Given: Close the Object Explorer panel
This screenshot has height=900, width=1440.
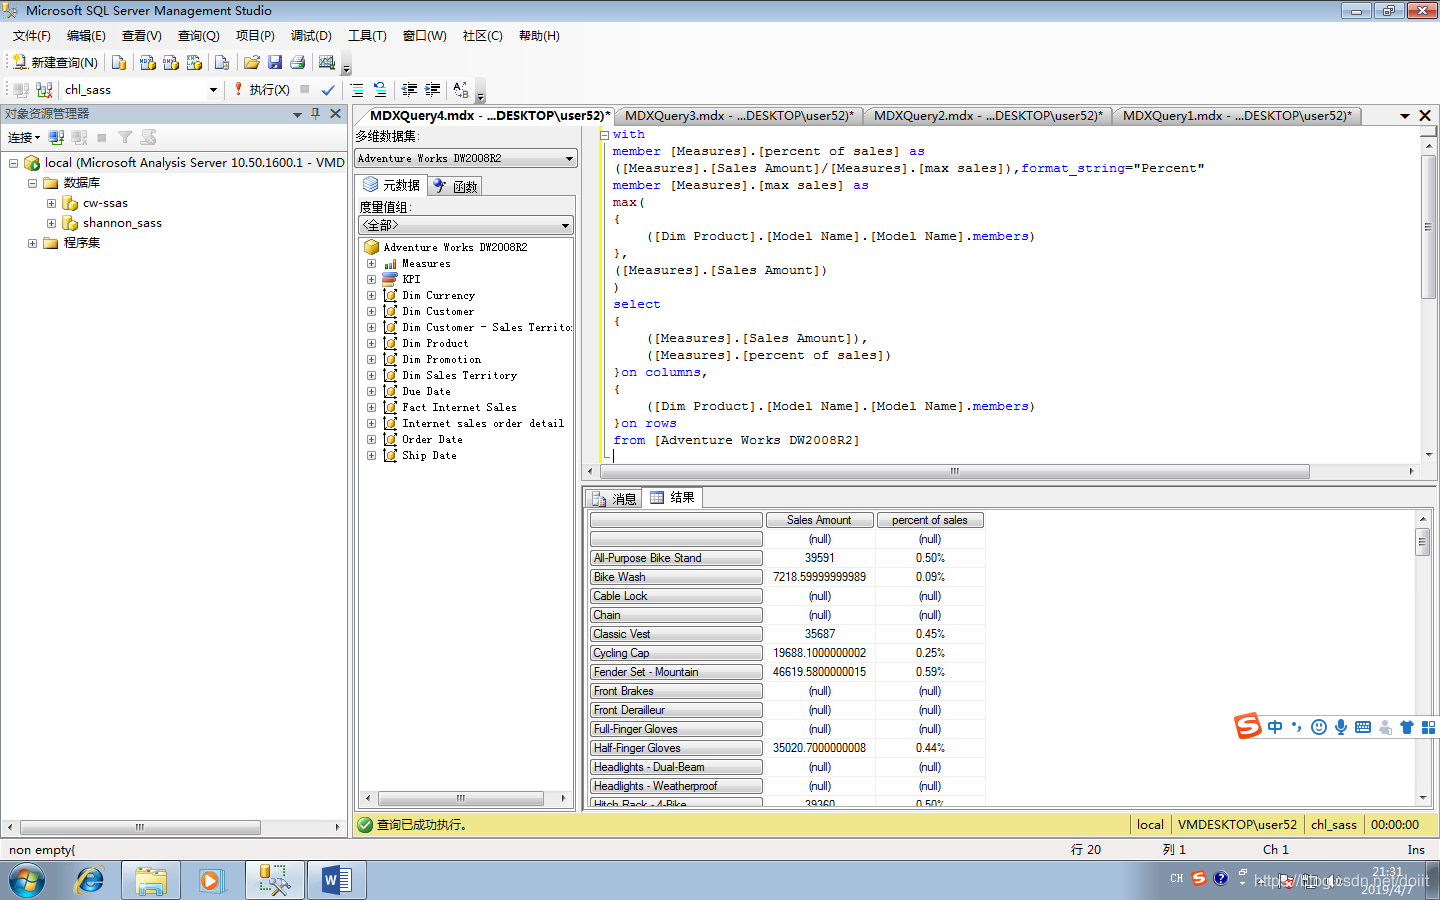Looking at the screenshot, I should 336,114.
